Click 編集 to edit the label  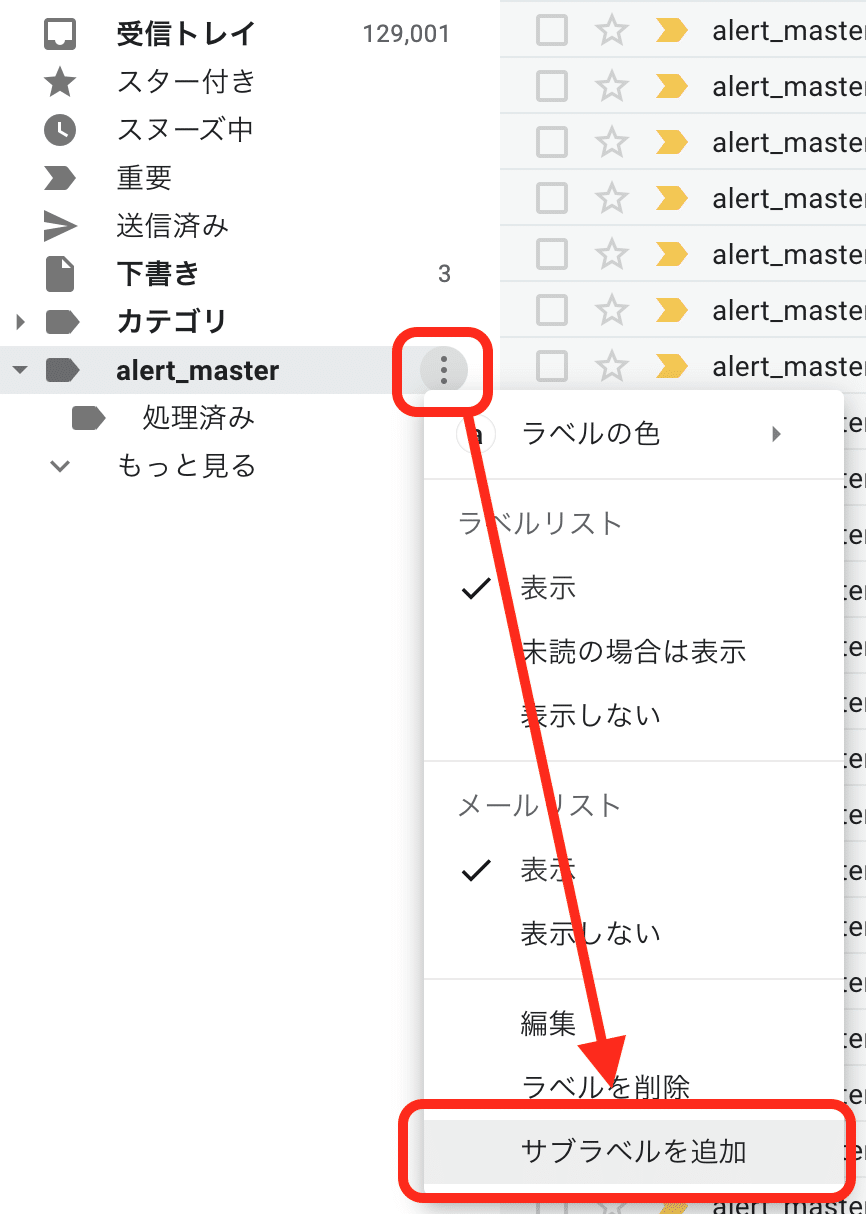point(548,1024)
